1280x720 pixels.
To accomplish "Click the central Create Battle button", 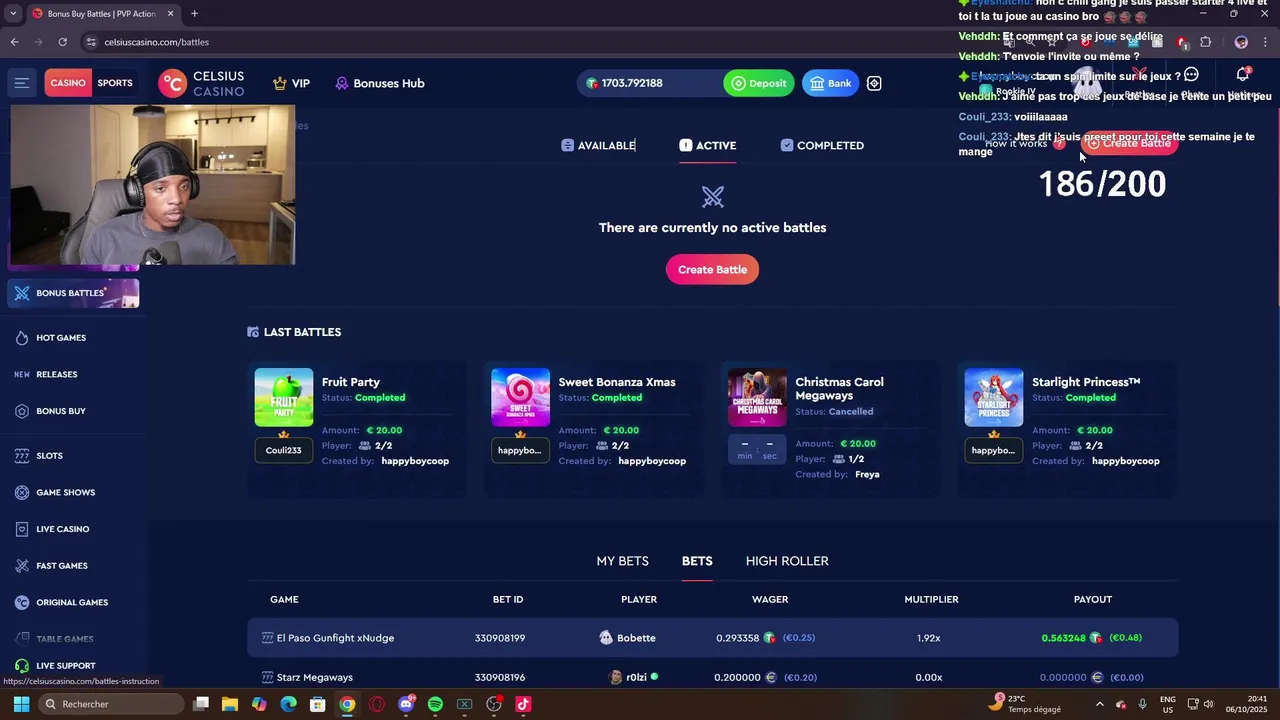I will (712, 269).
